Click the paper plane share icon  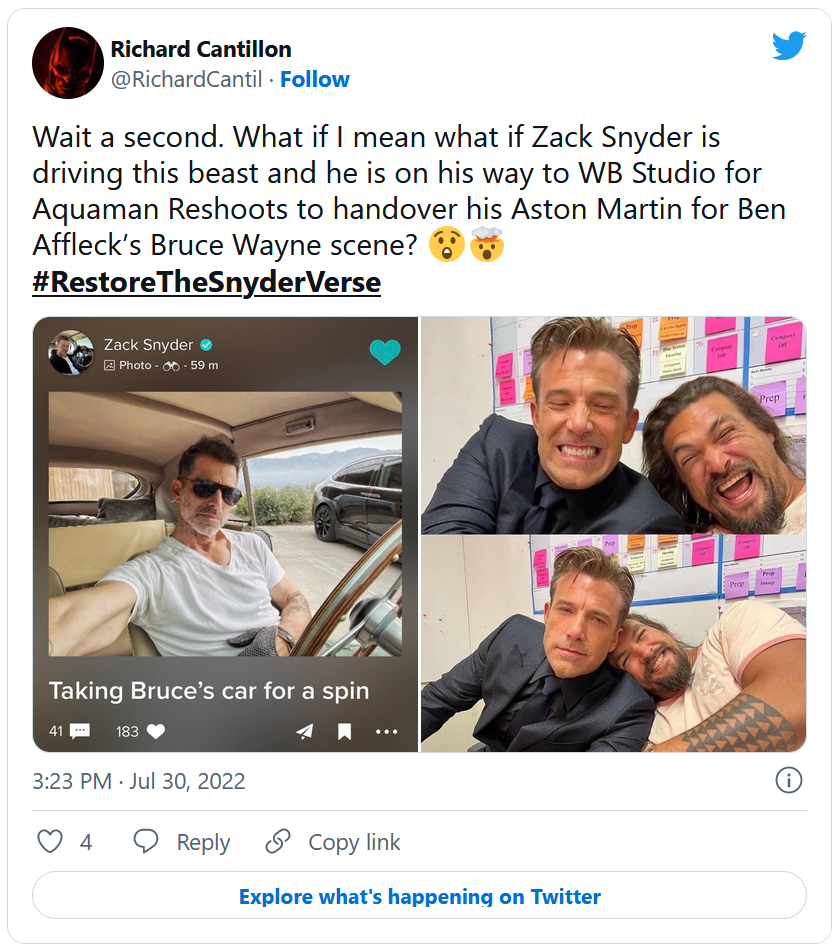point(305,732)
